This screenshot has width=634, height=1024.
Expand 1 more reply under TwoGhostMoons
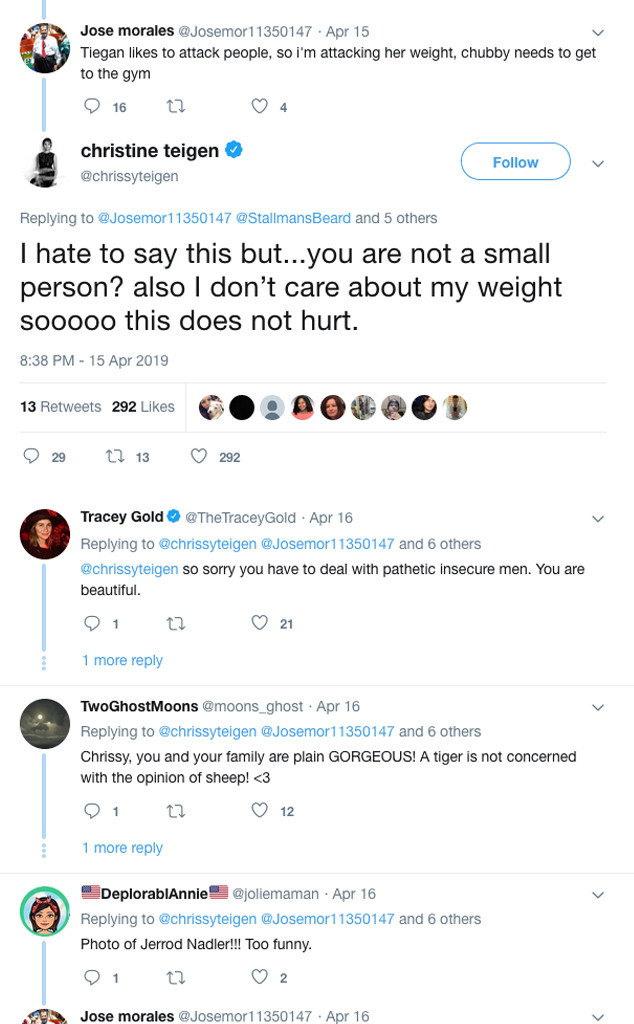point(122,848)
